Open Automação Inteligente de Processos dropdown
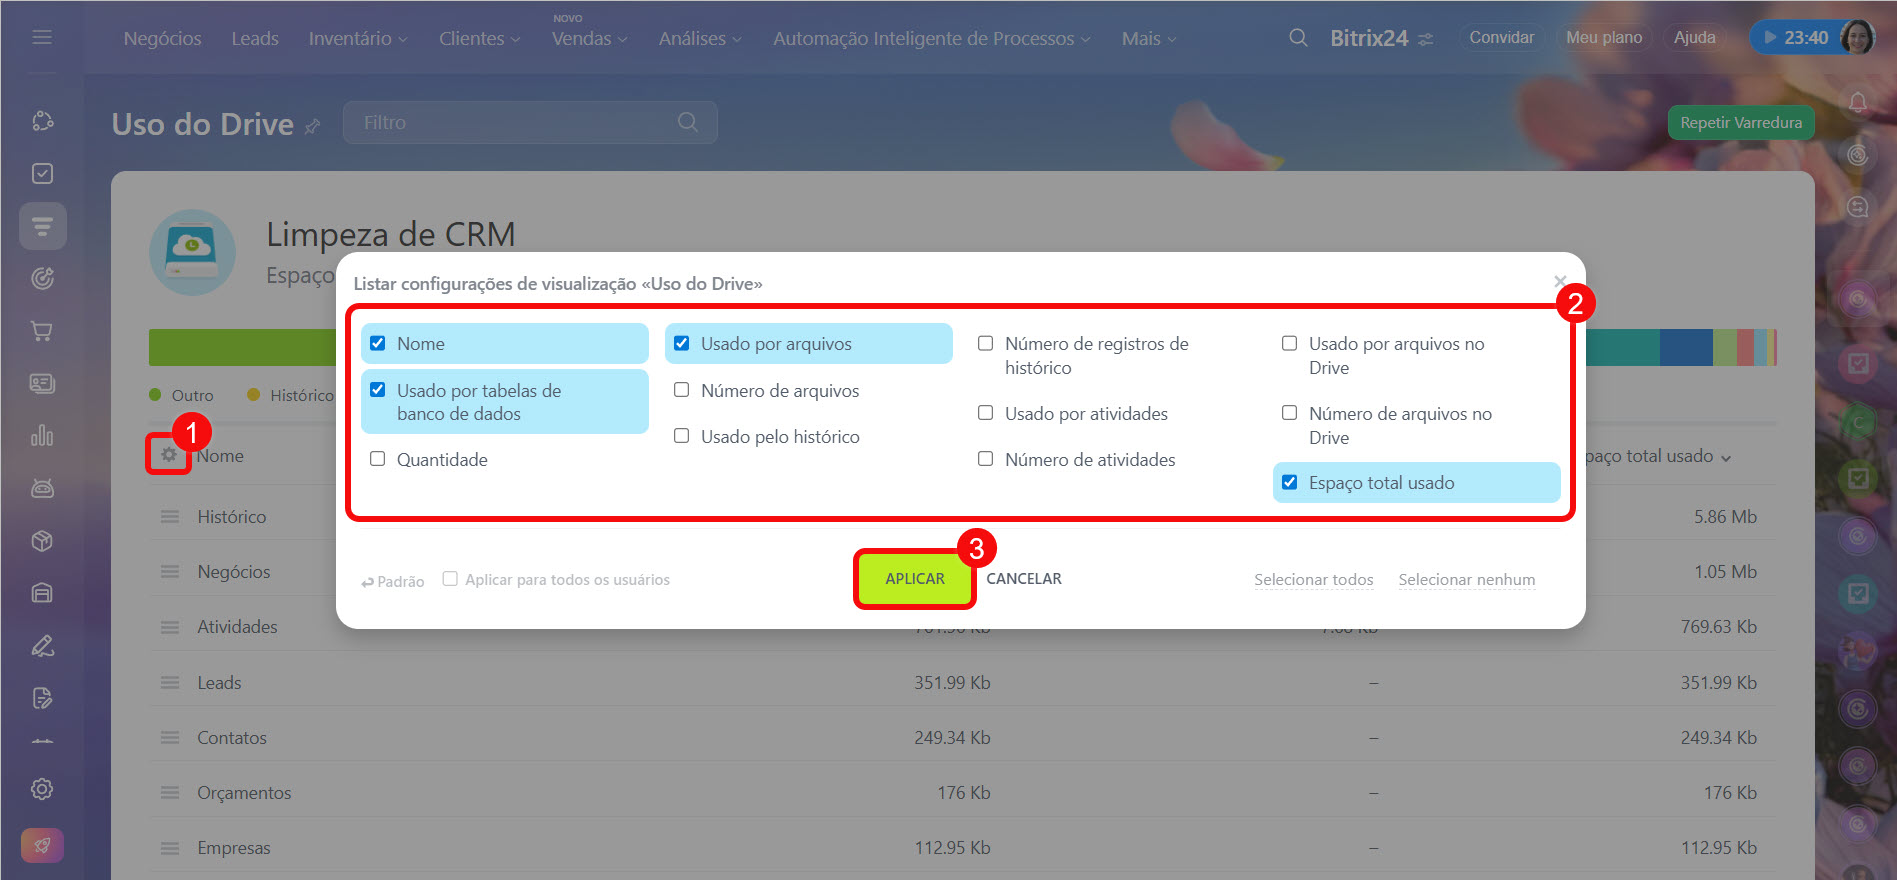This screenshot has width=1897, height=880. tap(930, 38)
